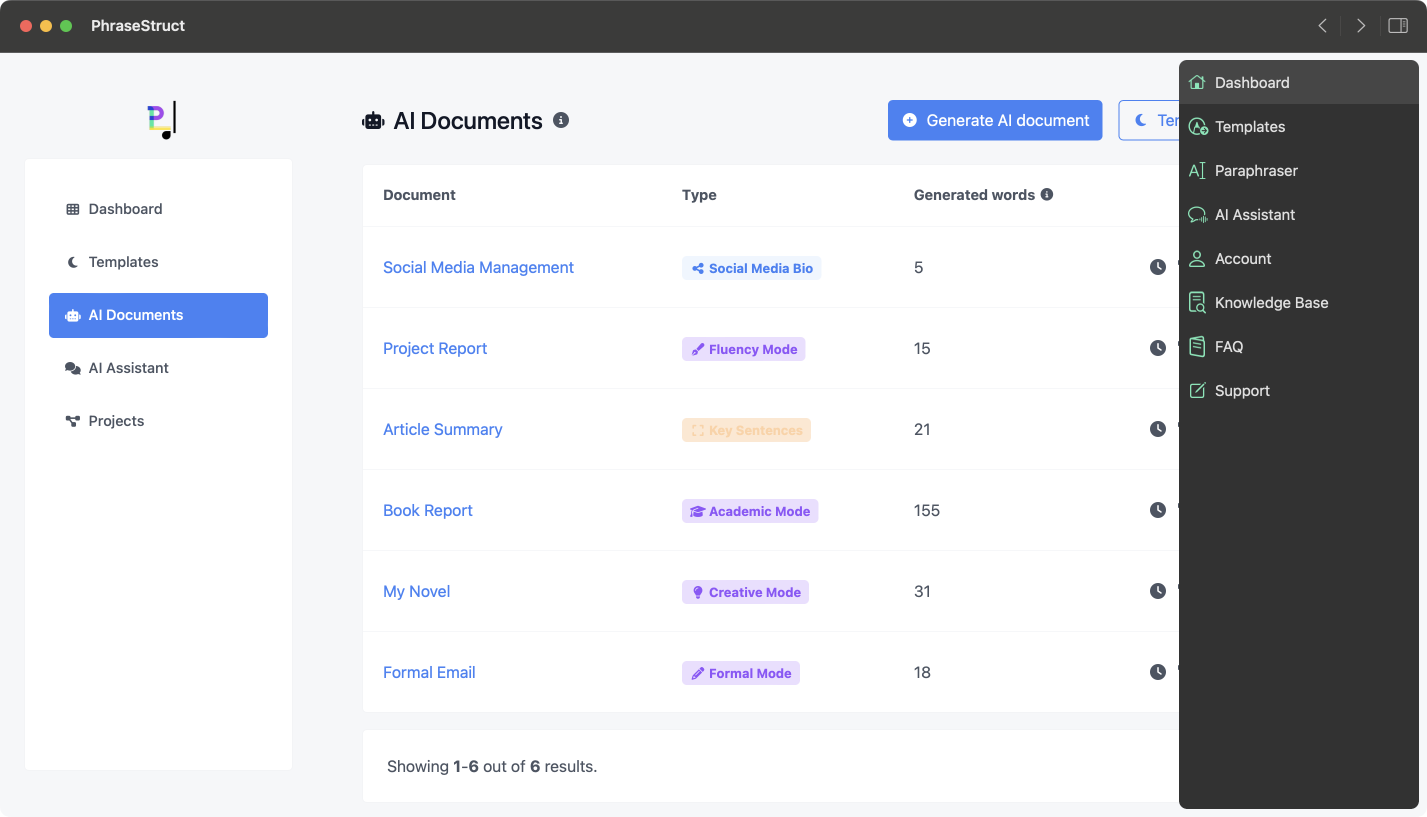Open Paraphraser from the dropdown menu
Viewport: 1427px width, 817px height.
coord(1255,171)
